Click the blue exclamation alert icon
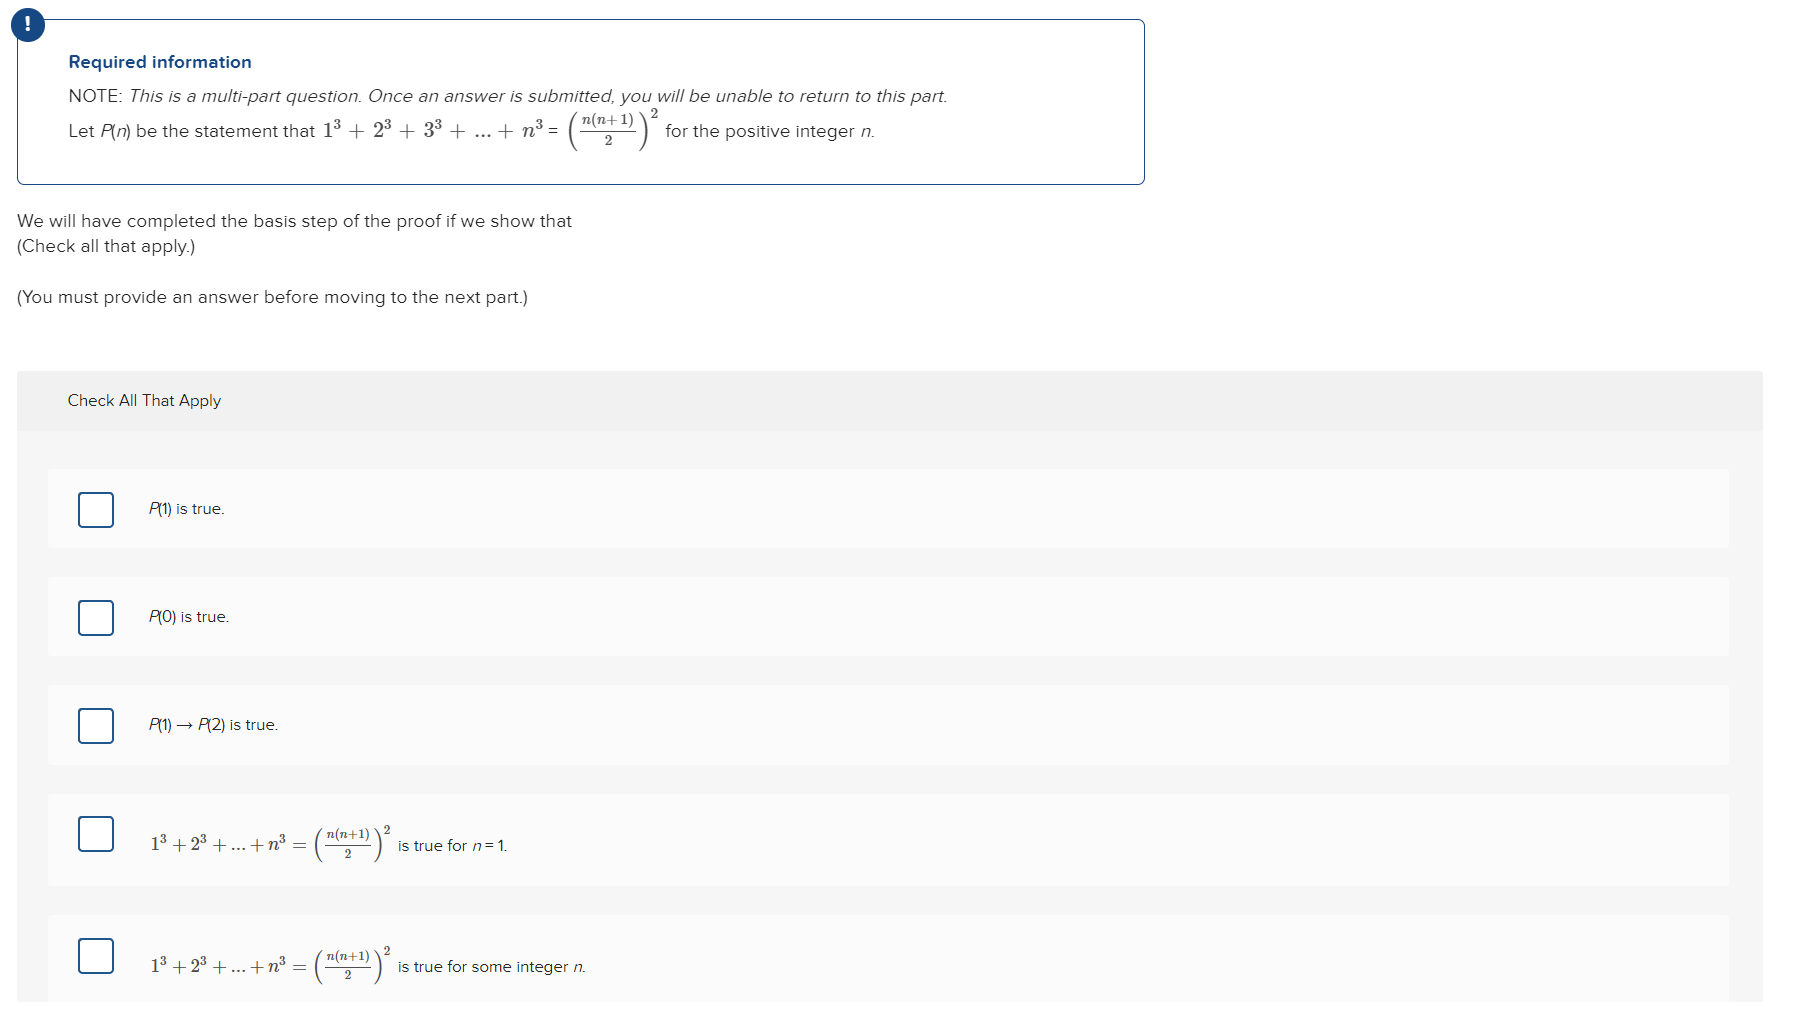The height and width of the screenshot is (1021, 1798). coord(28,24)
